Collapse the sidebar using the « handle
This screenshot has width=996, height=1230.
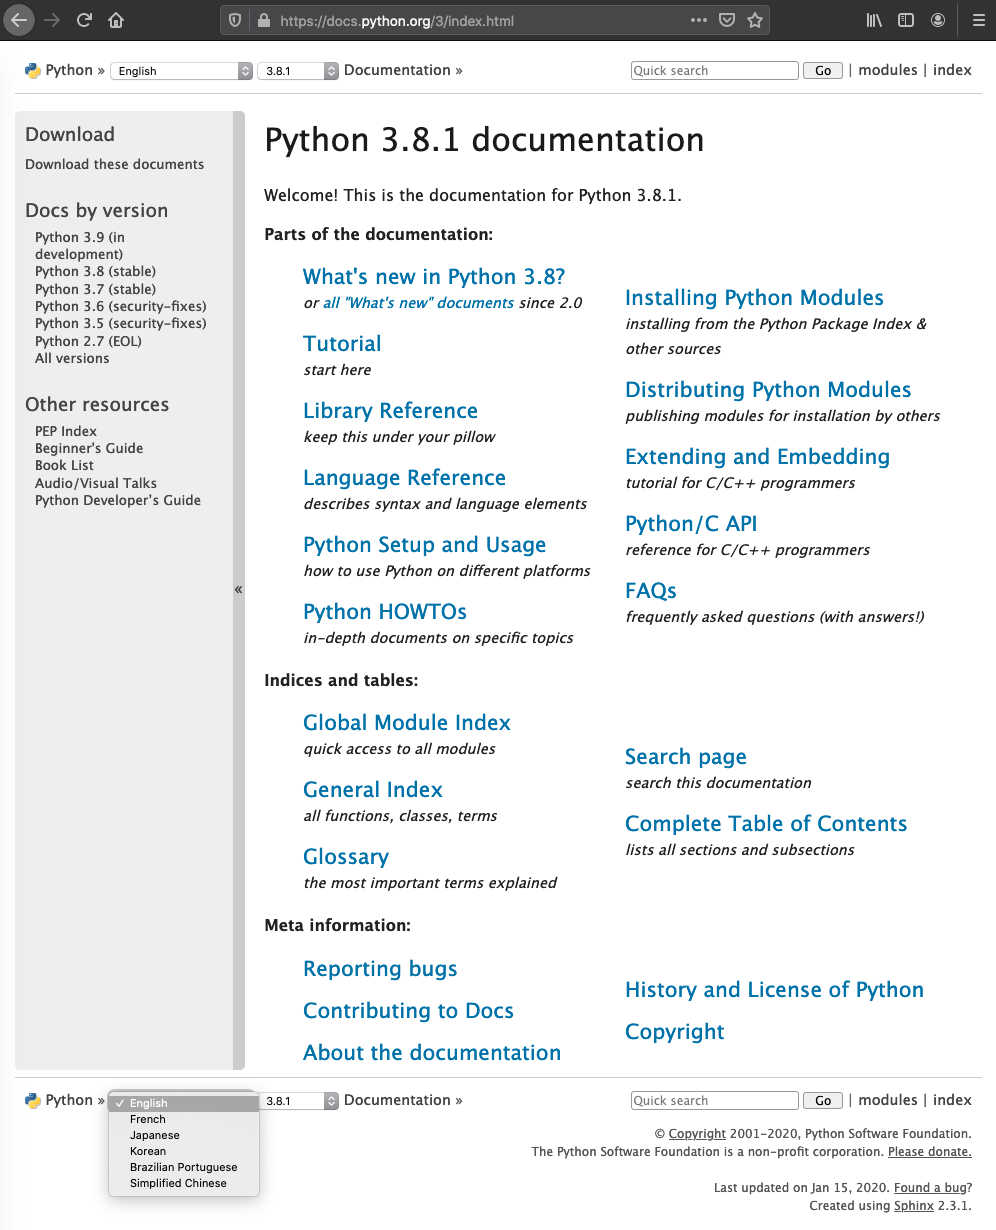[238, 590]
